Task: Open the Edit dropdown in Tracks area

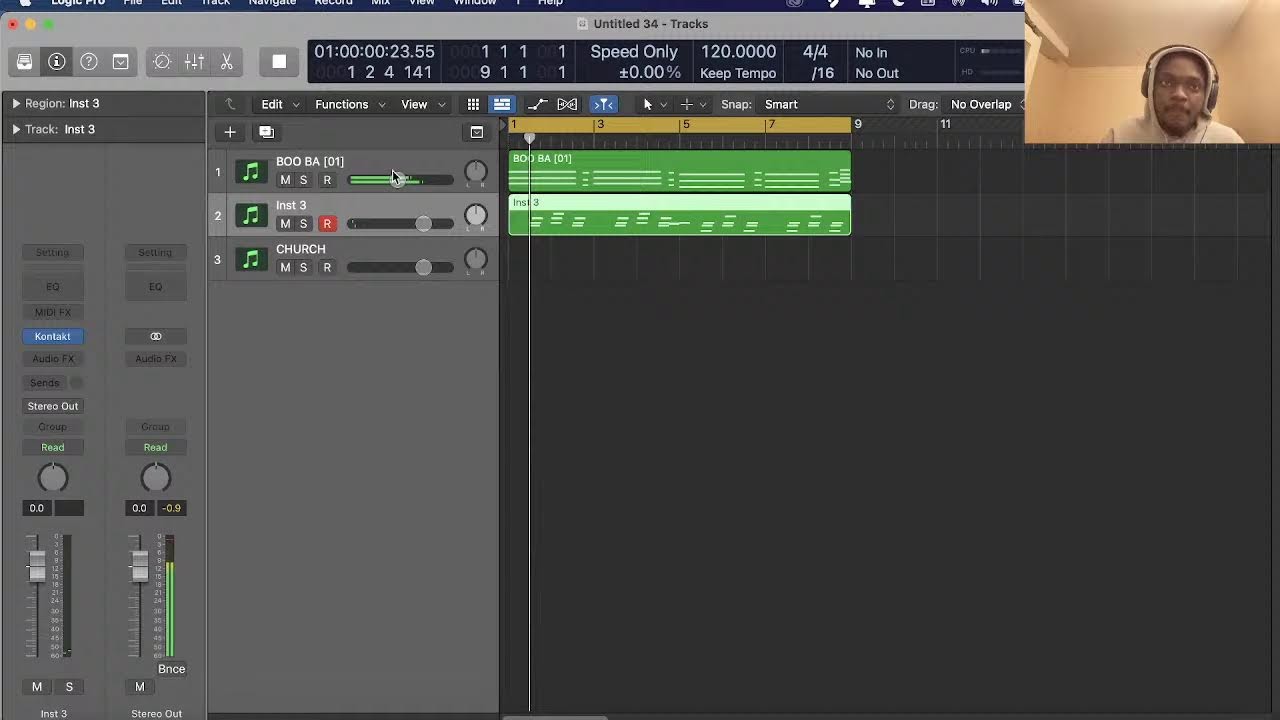Action: (280, 104)
